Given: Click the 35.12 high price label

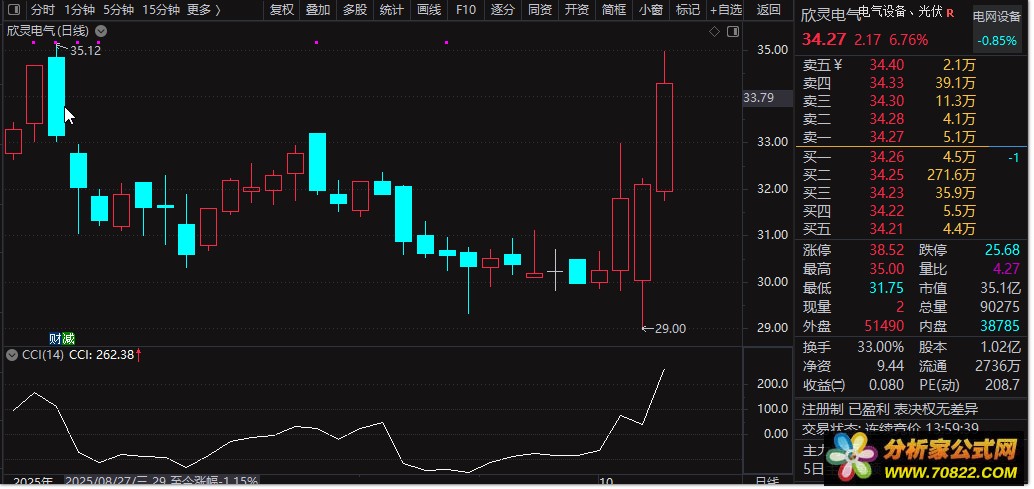Looking at the screenshot, I should 85,50.
